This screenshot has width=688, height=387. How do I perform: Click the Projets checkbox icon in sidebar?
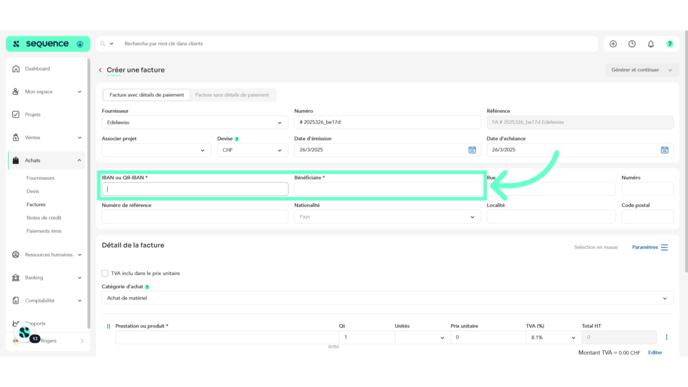[16, 115]
